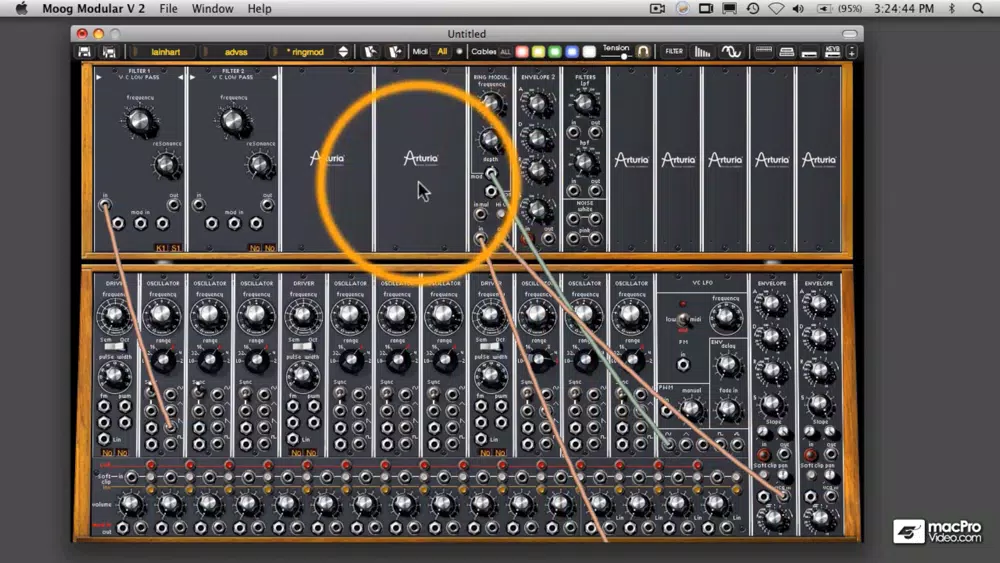This screenshot has width=1000, height=563.
Task: Select the green cable color swatch
Action: (x=555, y=52)
